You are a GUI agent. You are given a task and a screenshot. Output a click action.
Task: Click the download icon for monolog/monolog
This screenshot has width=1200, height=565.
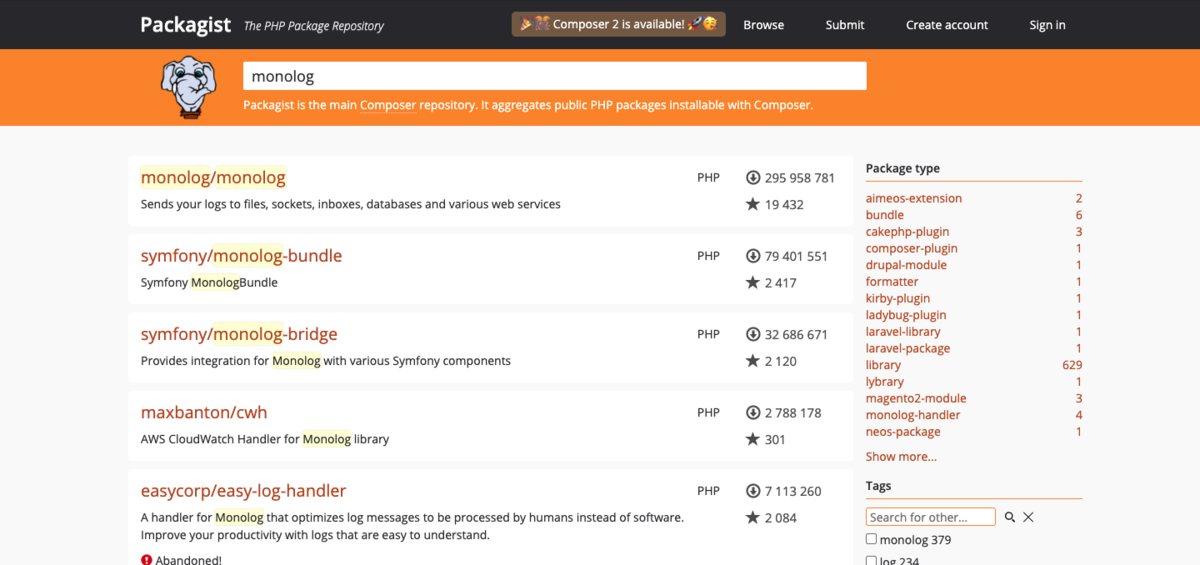(x=753, y=178)
